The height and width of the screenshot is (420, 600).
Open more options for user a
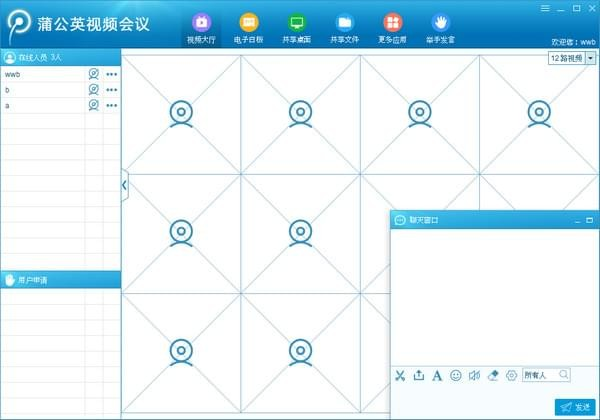tap(112, 106)
